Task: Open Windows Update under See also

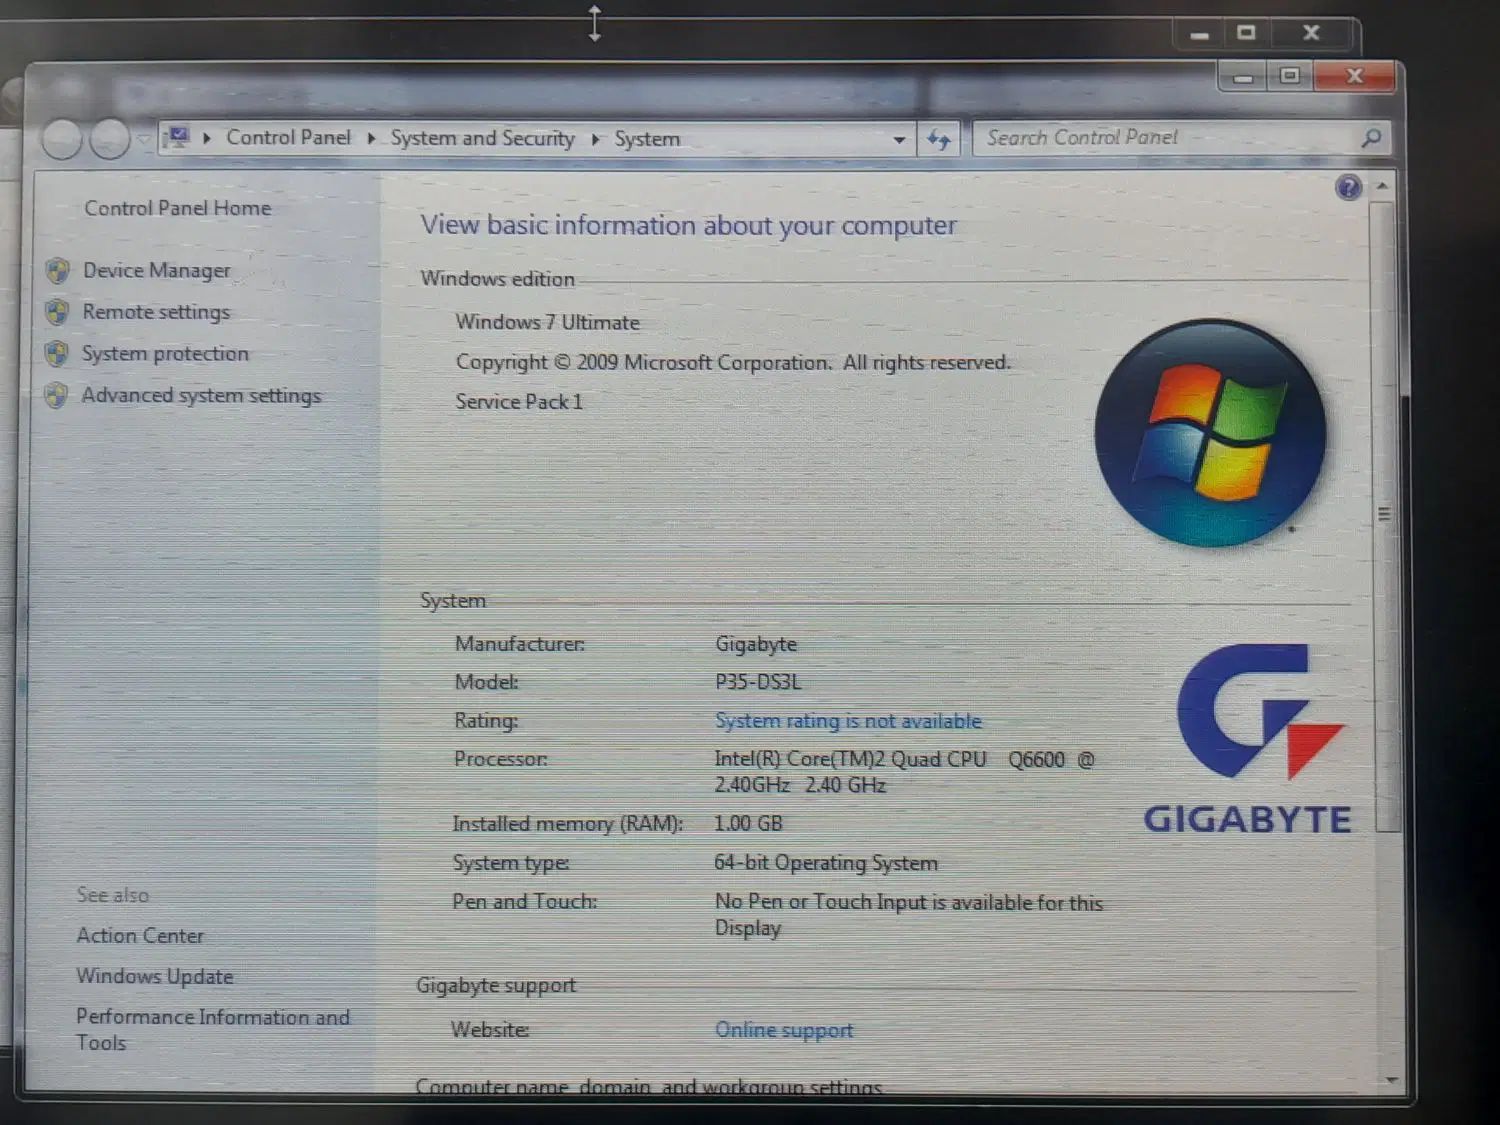Action: pos(155,976)
